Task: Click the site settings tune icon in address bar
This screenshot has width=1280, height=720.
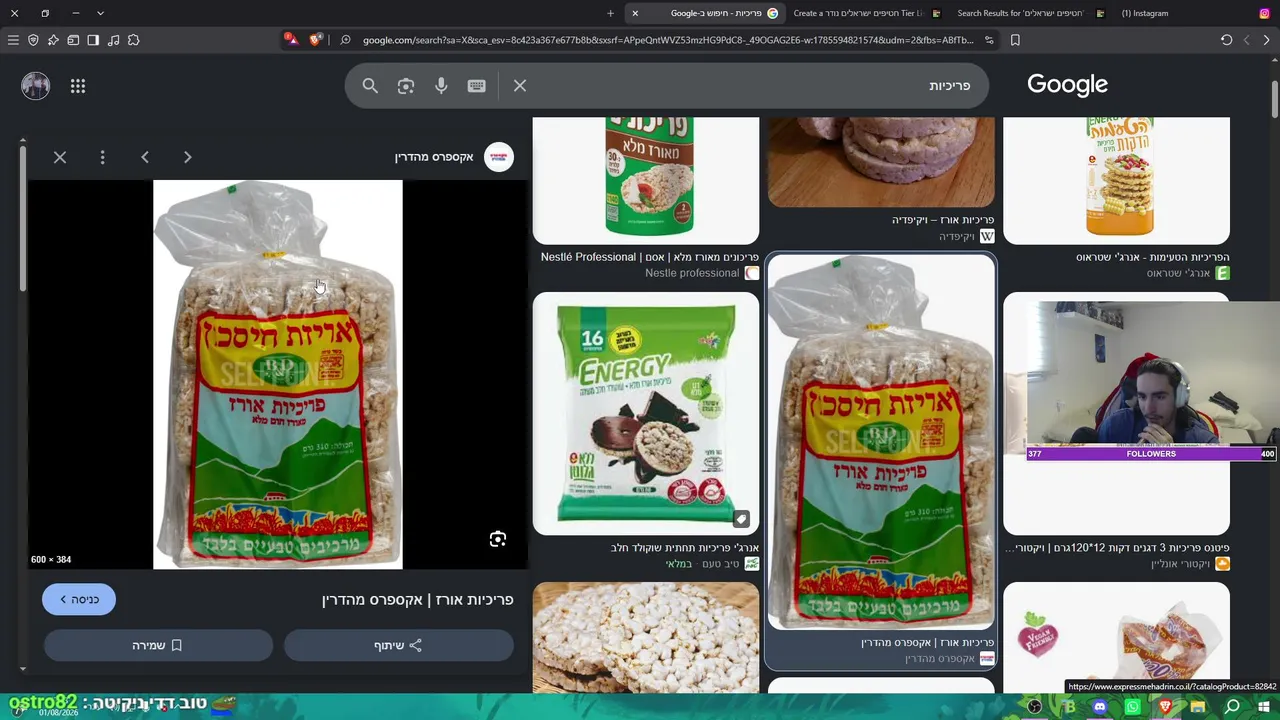Action: [989, 40]
